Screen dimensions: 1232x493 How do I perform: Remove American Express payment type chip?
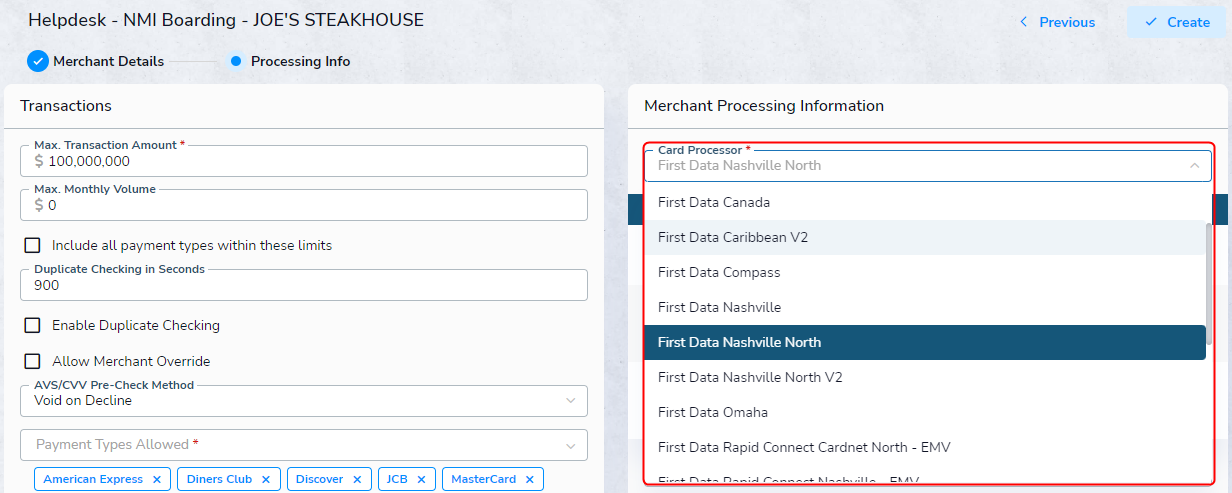[157, 479]
